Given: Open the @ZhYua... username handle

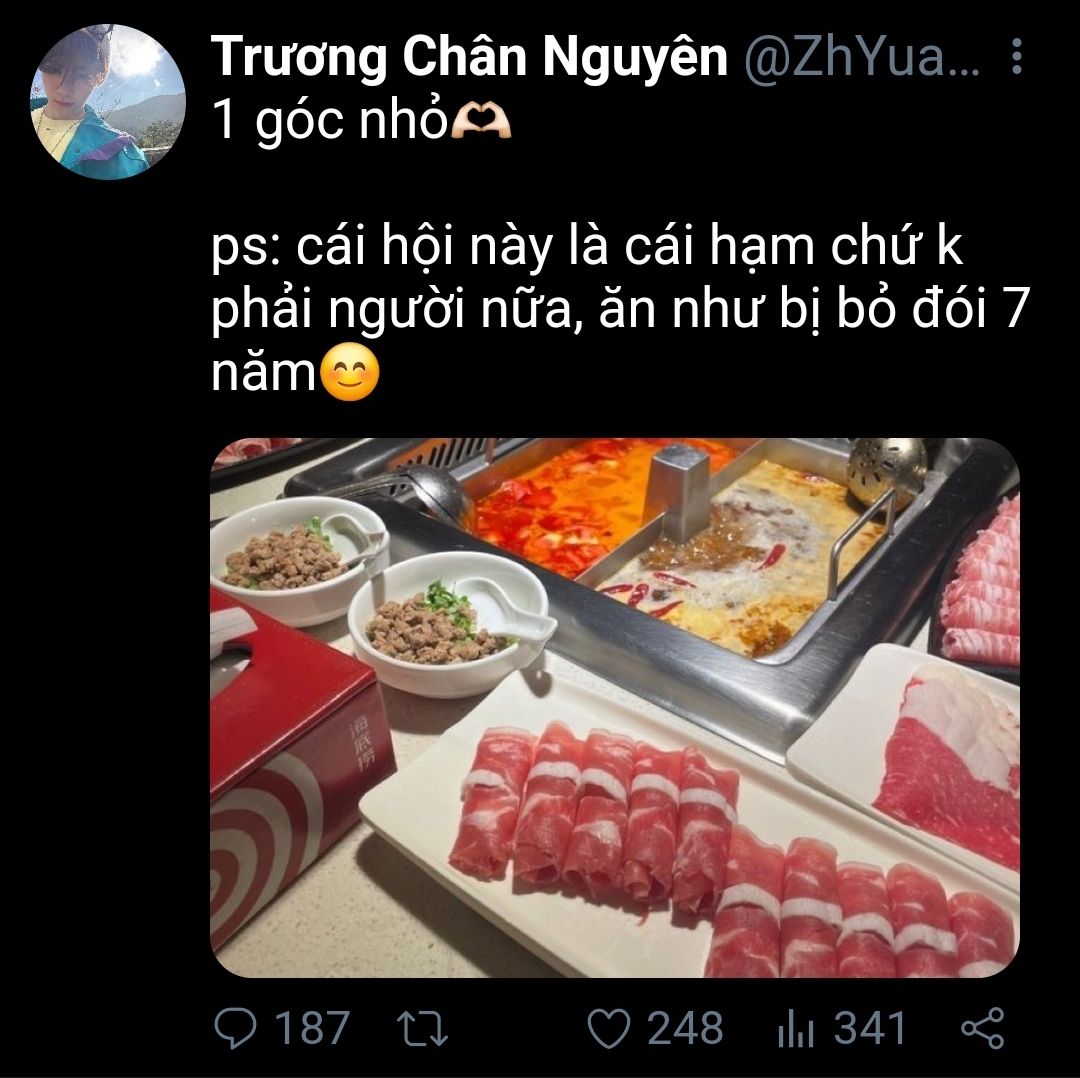Looking at the screenshot, I should point(862,58).
